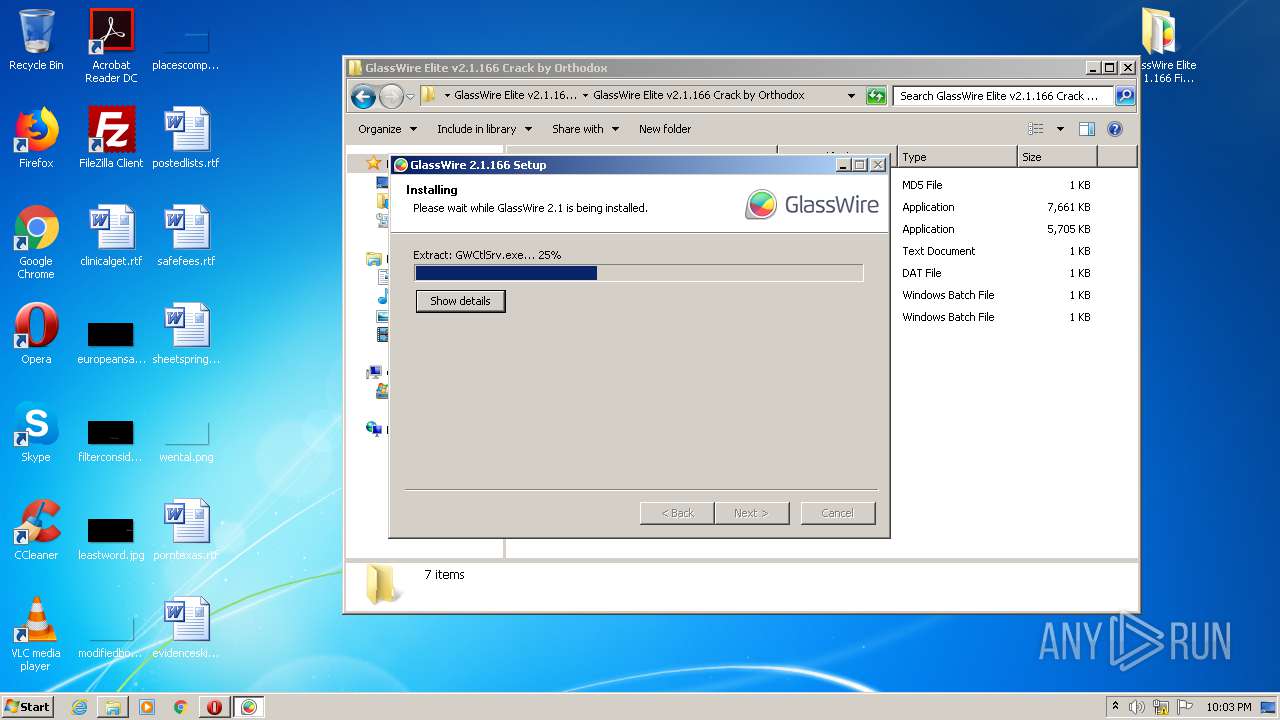The height and width of the screenshot is (720, 1280).
Task: Select the DAT File row
Action: pos(996,273)
